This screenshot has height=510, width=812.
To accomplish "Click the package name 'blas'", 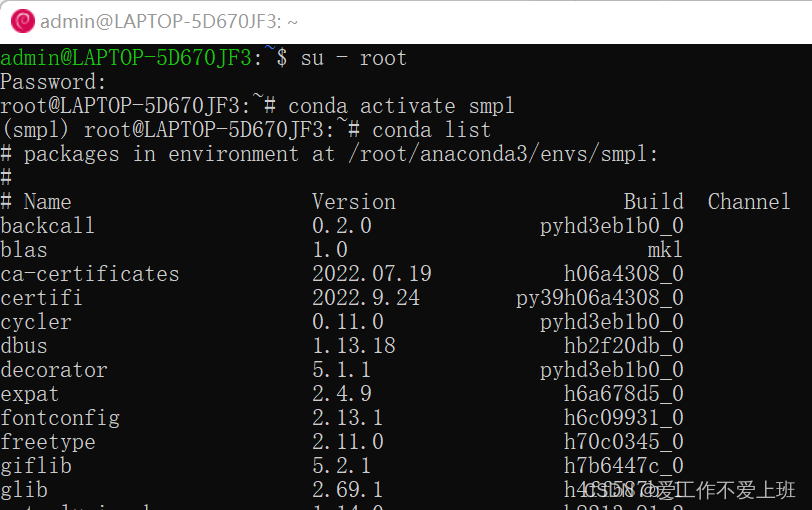I will [x=24, y=250].
